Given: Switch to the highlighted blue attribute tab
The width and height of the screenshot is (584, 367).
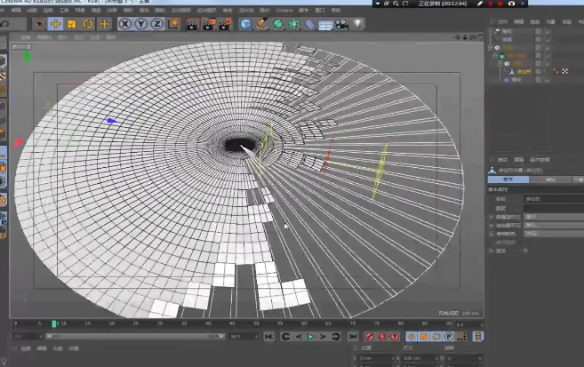Looking at the screenshot, I should tap(508, 180).
